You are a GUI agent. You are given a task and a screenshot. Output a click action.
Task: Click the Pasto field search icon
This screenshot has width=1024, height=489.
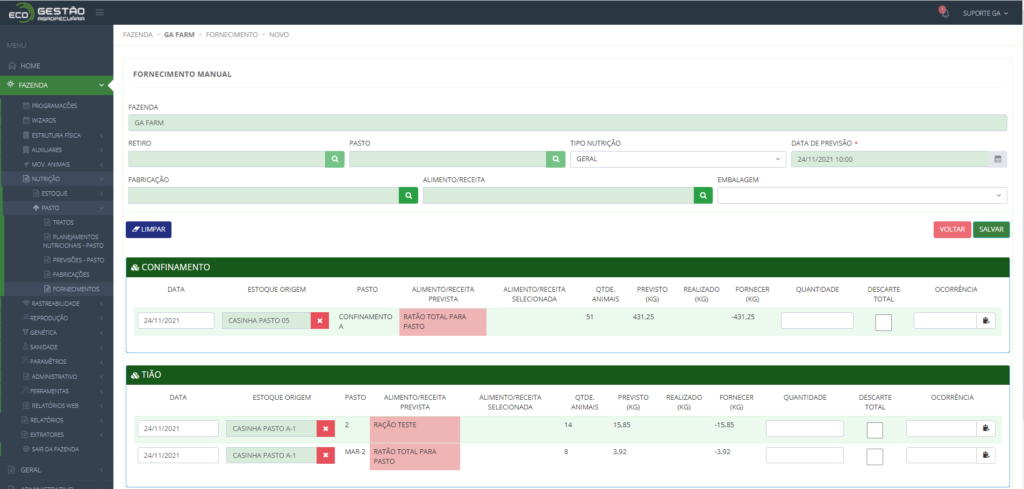[555, 159]
